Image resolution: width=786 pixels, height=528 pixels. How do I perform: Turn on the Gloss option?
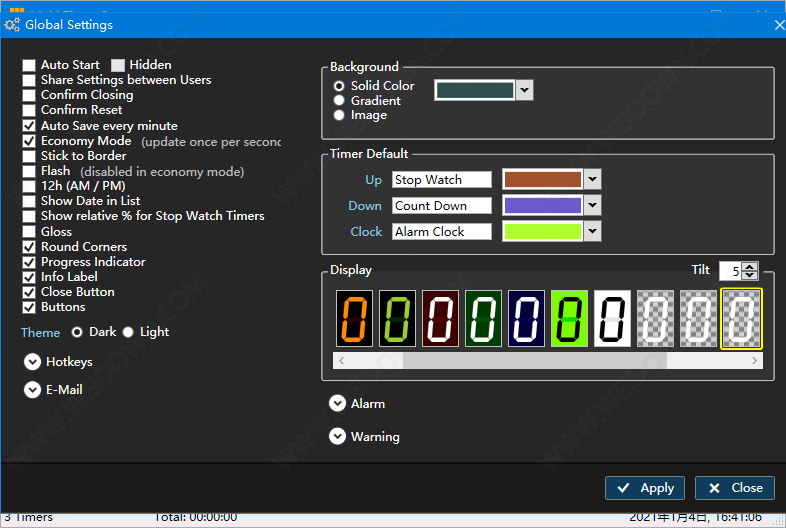pyautogui.click(x=29, y=232)
